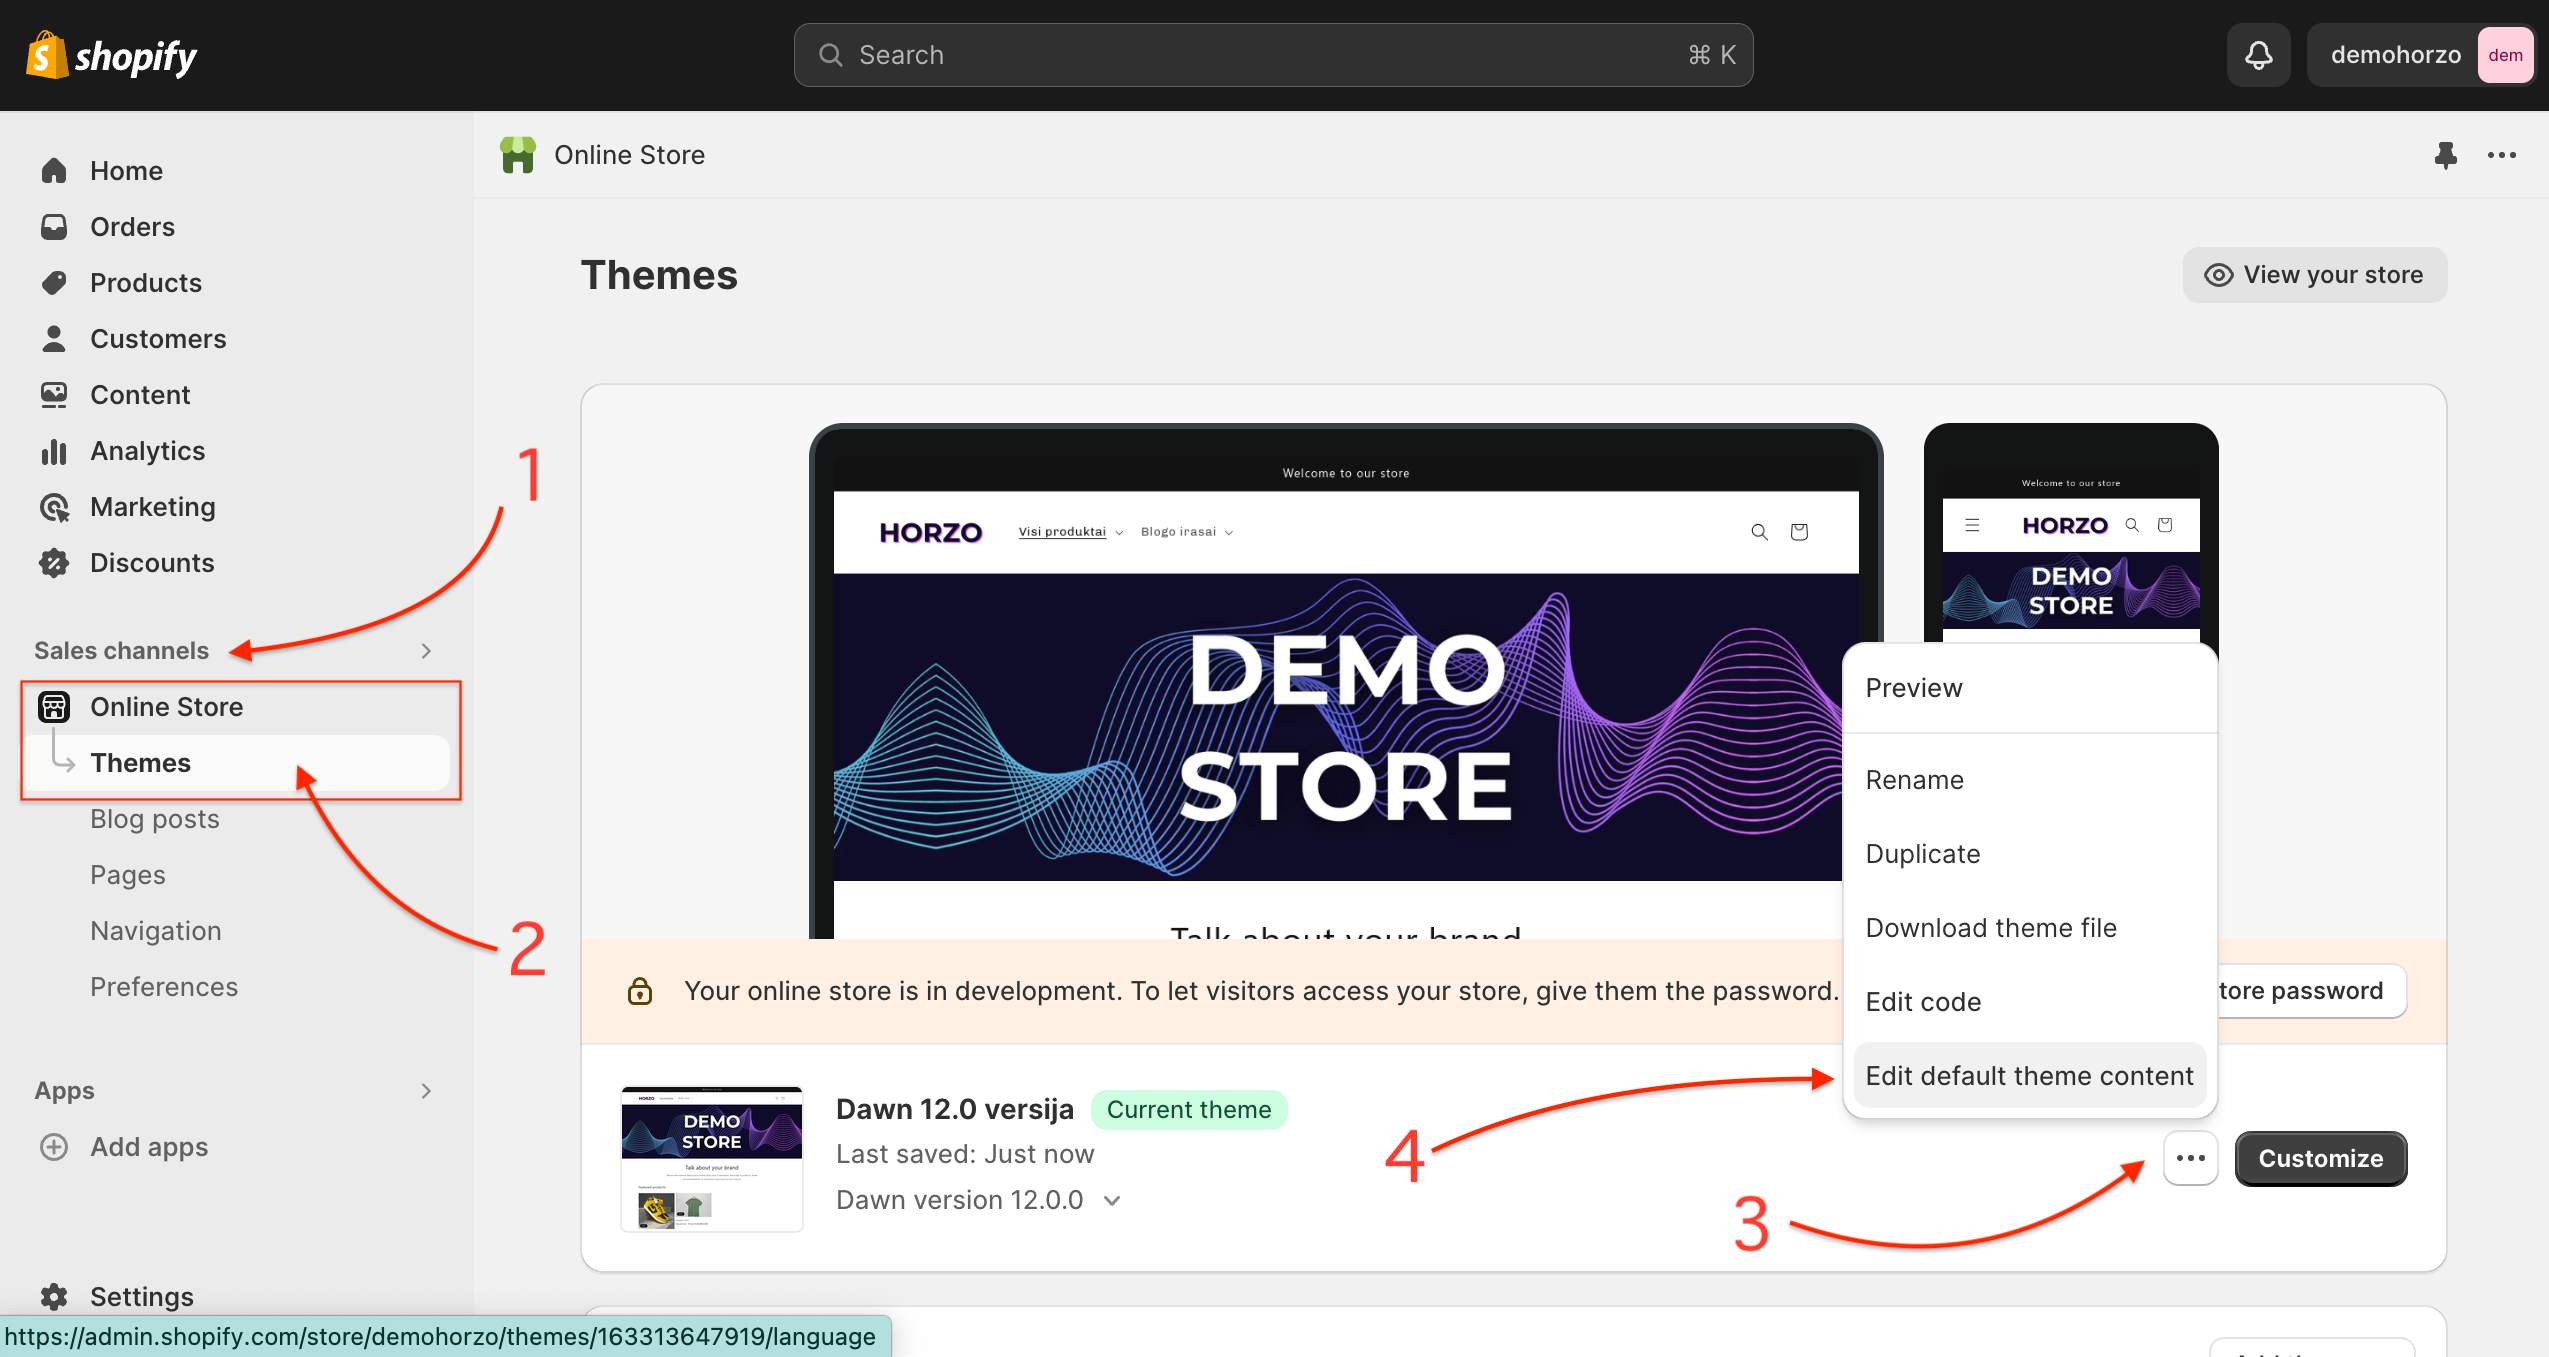
Task: Click the Dawn theme thumbnail preview
Action: click(711, 1158)
